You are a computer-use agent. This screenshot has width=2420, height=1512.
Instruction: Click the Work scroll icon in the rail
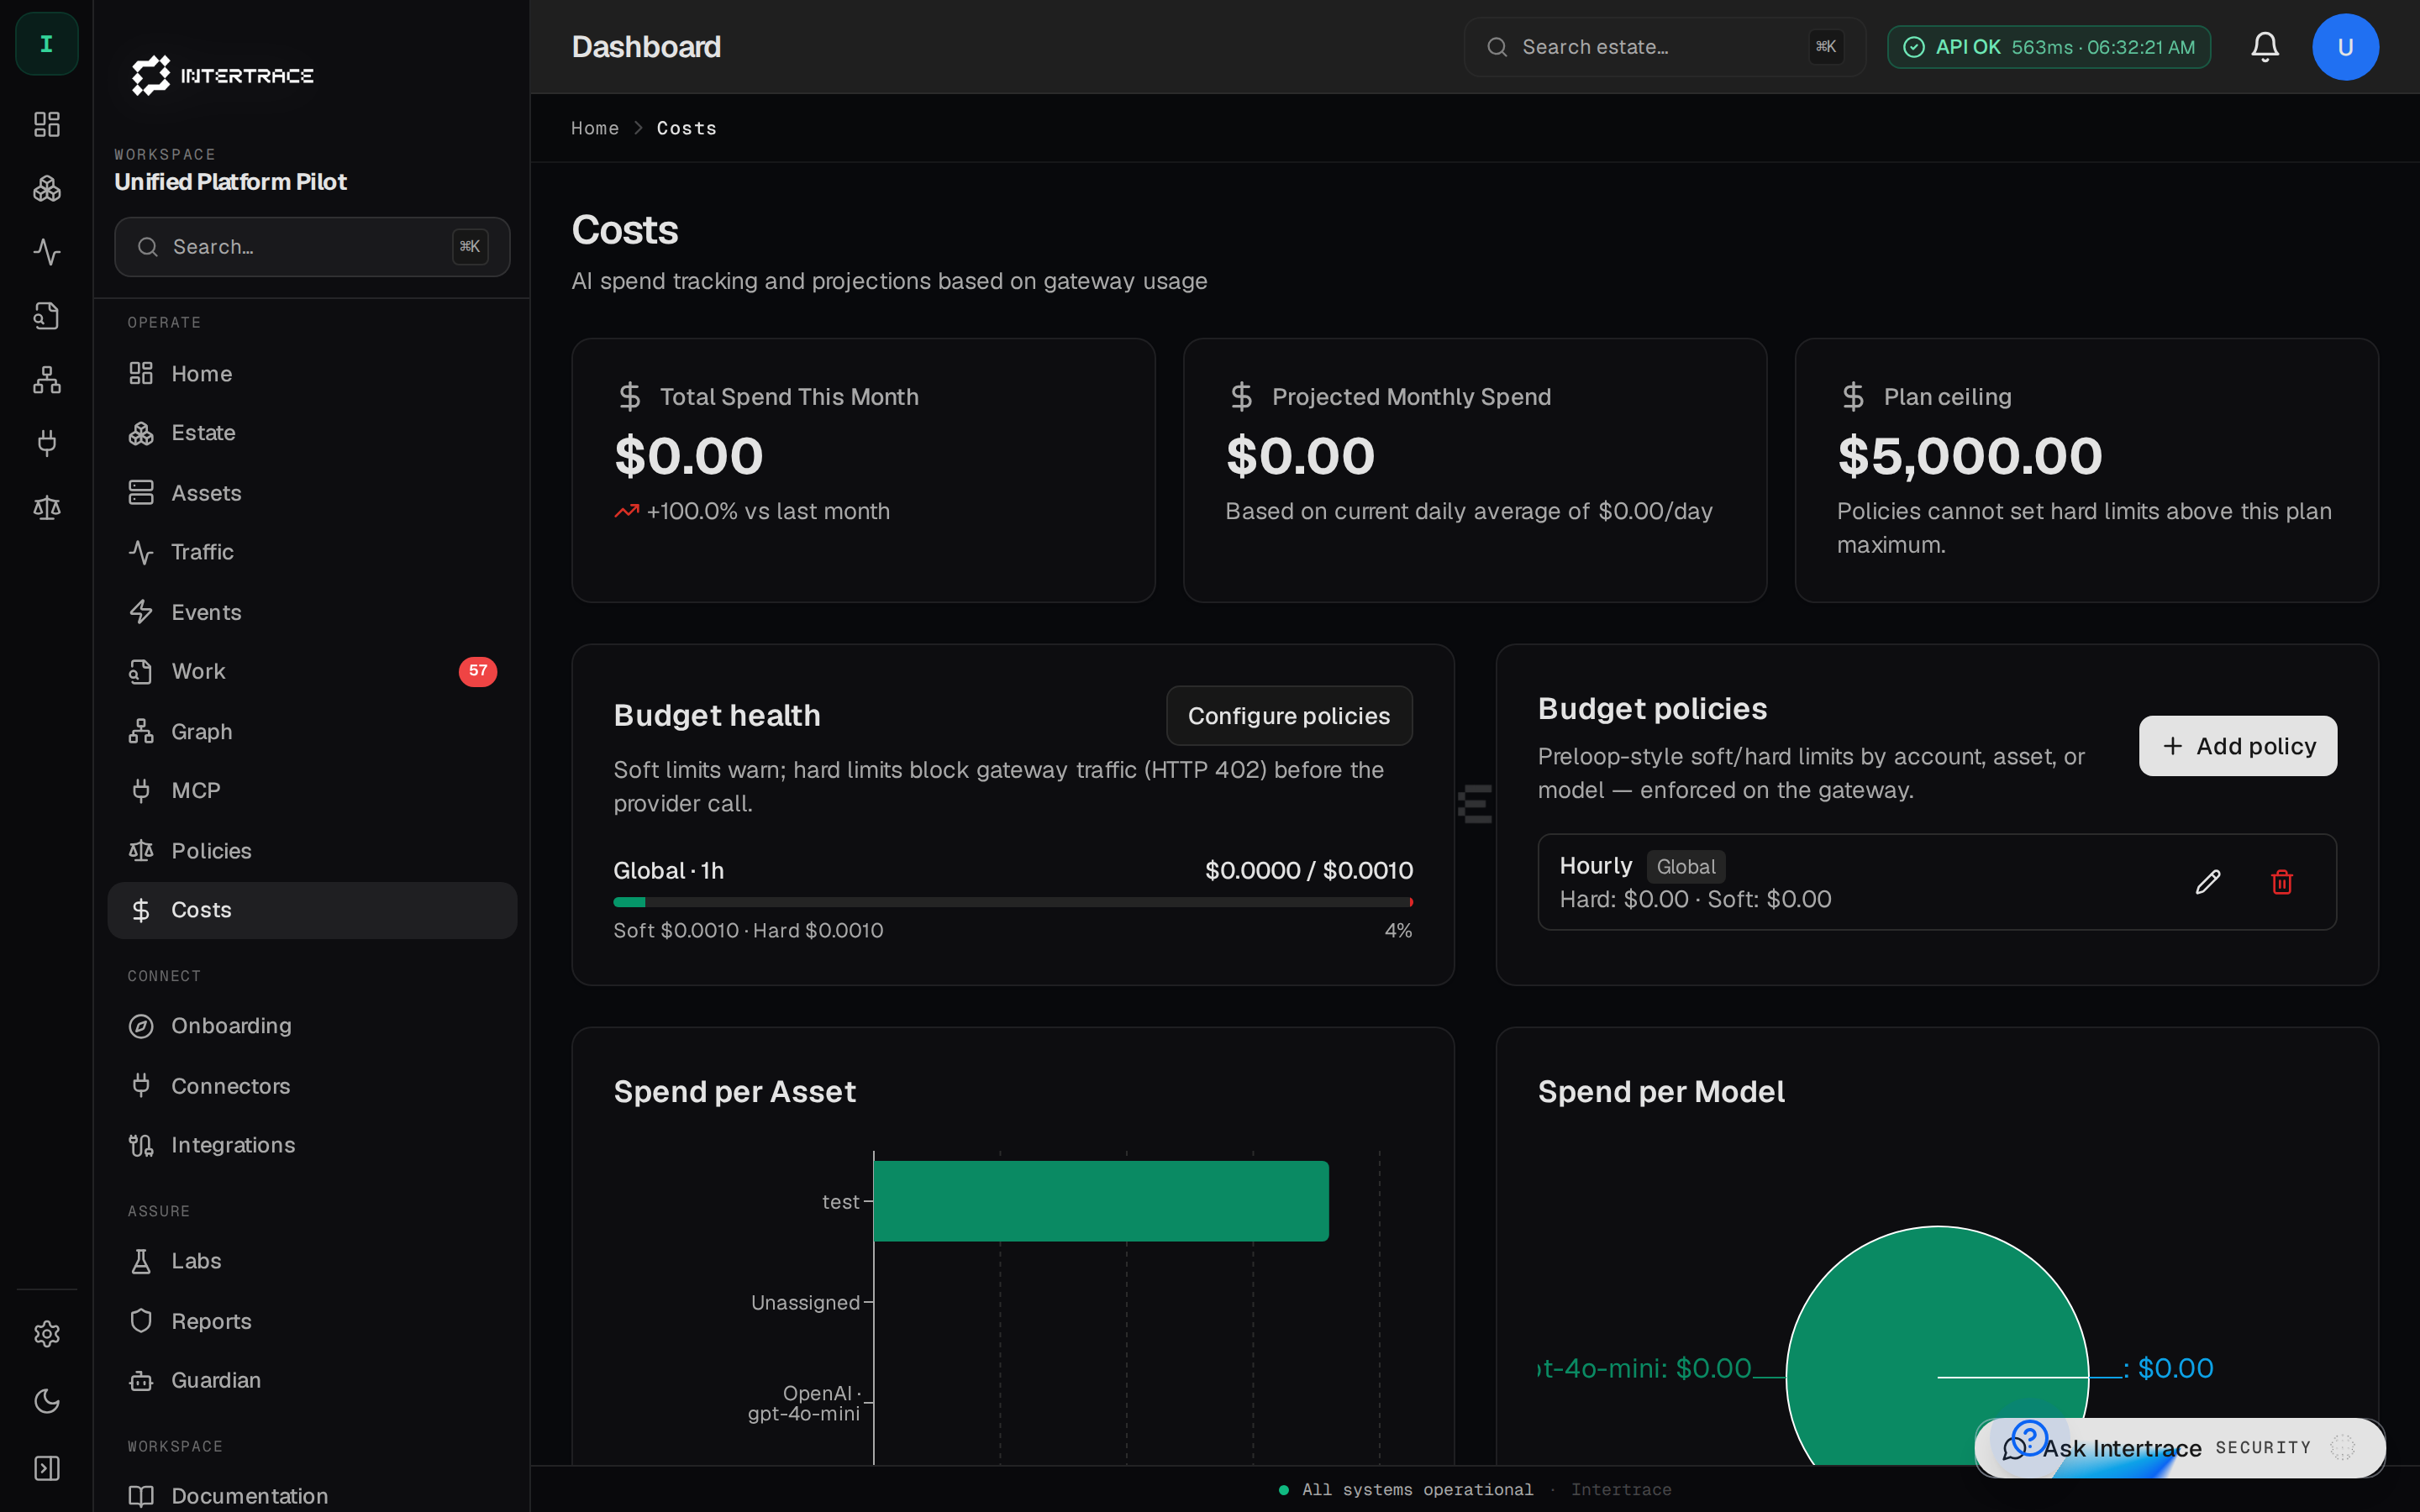coord(46,316)
